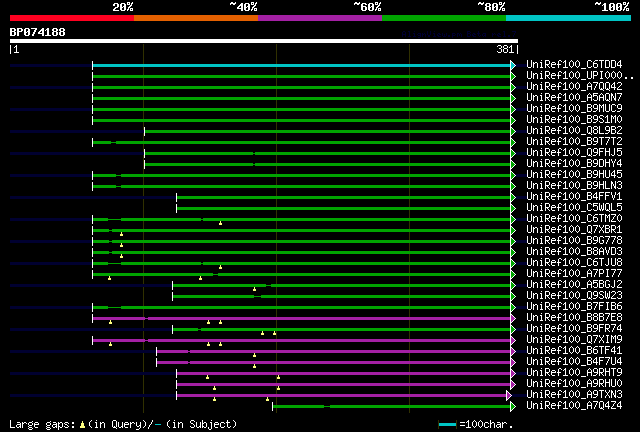Click the UniRef100_Q9SW23 label
640x432 pixels.
[x=574, y=296]
